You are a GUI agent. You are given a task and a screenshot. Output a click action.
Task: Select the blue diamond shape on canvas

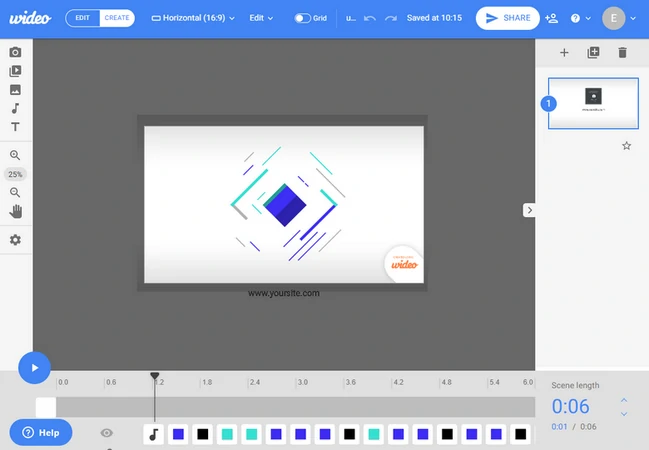tap(285, 205)
